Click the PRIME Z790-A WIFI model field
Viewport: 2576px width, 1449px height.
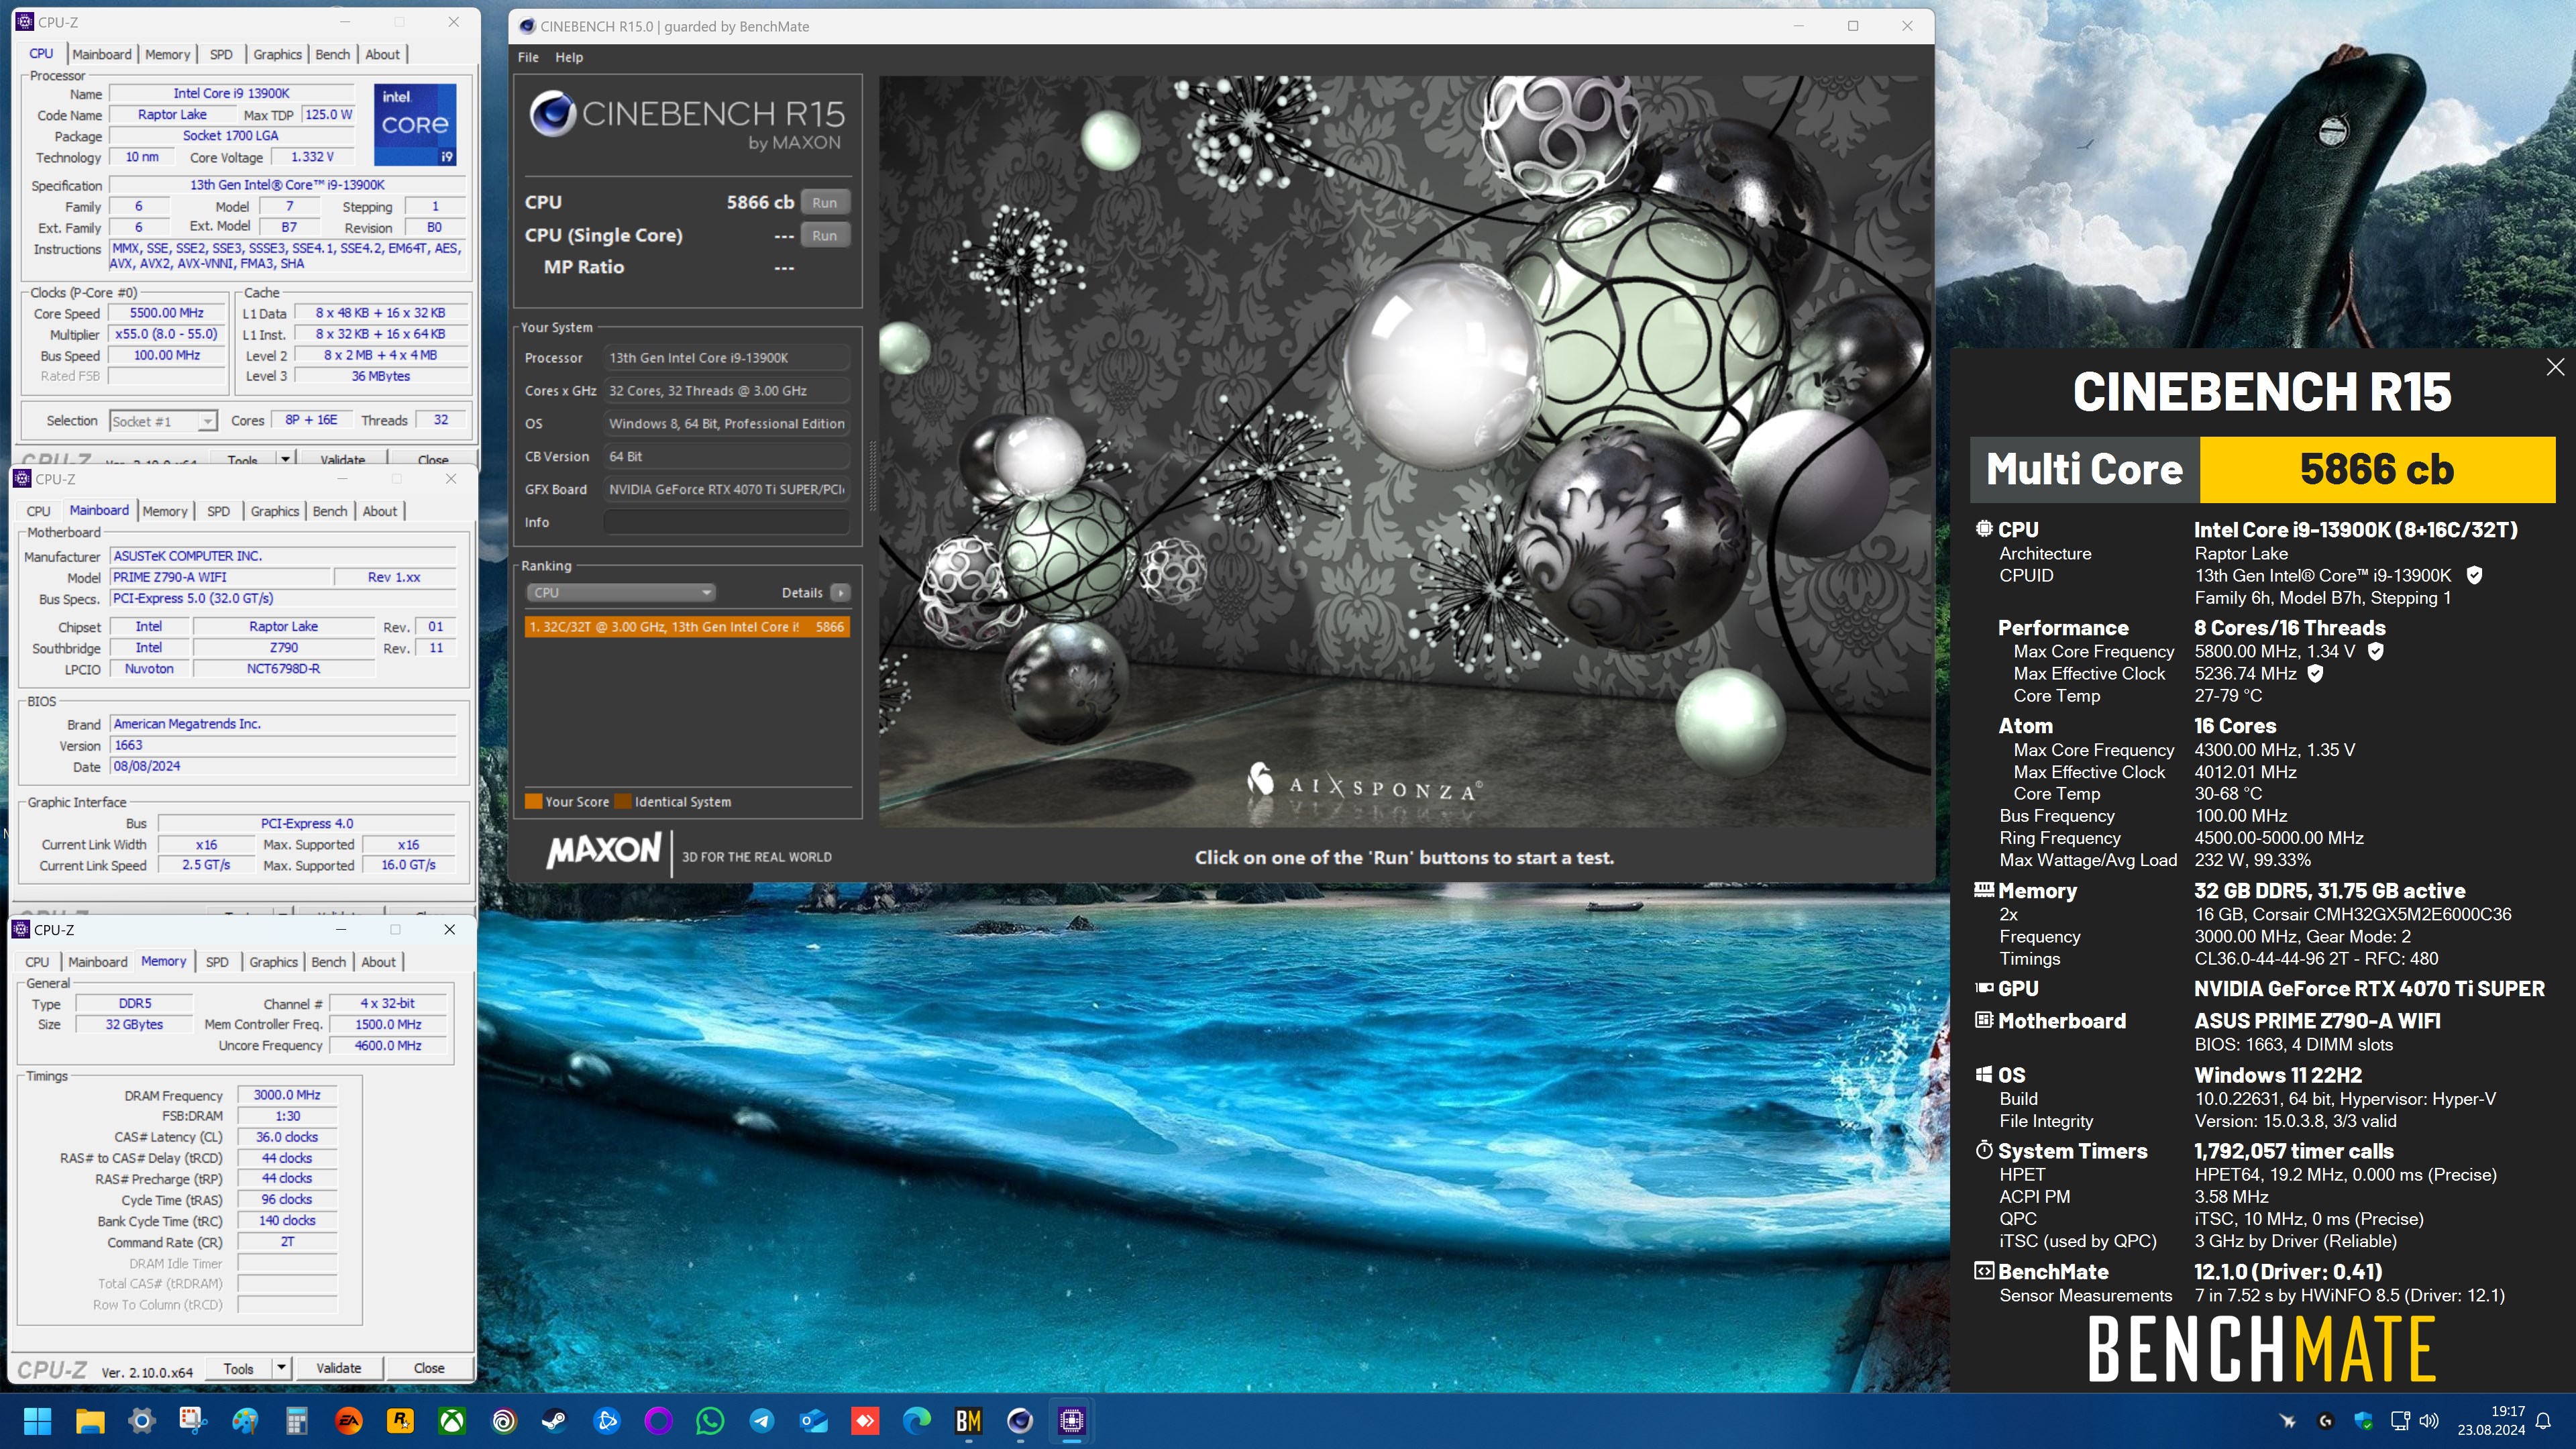(220, 577)
